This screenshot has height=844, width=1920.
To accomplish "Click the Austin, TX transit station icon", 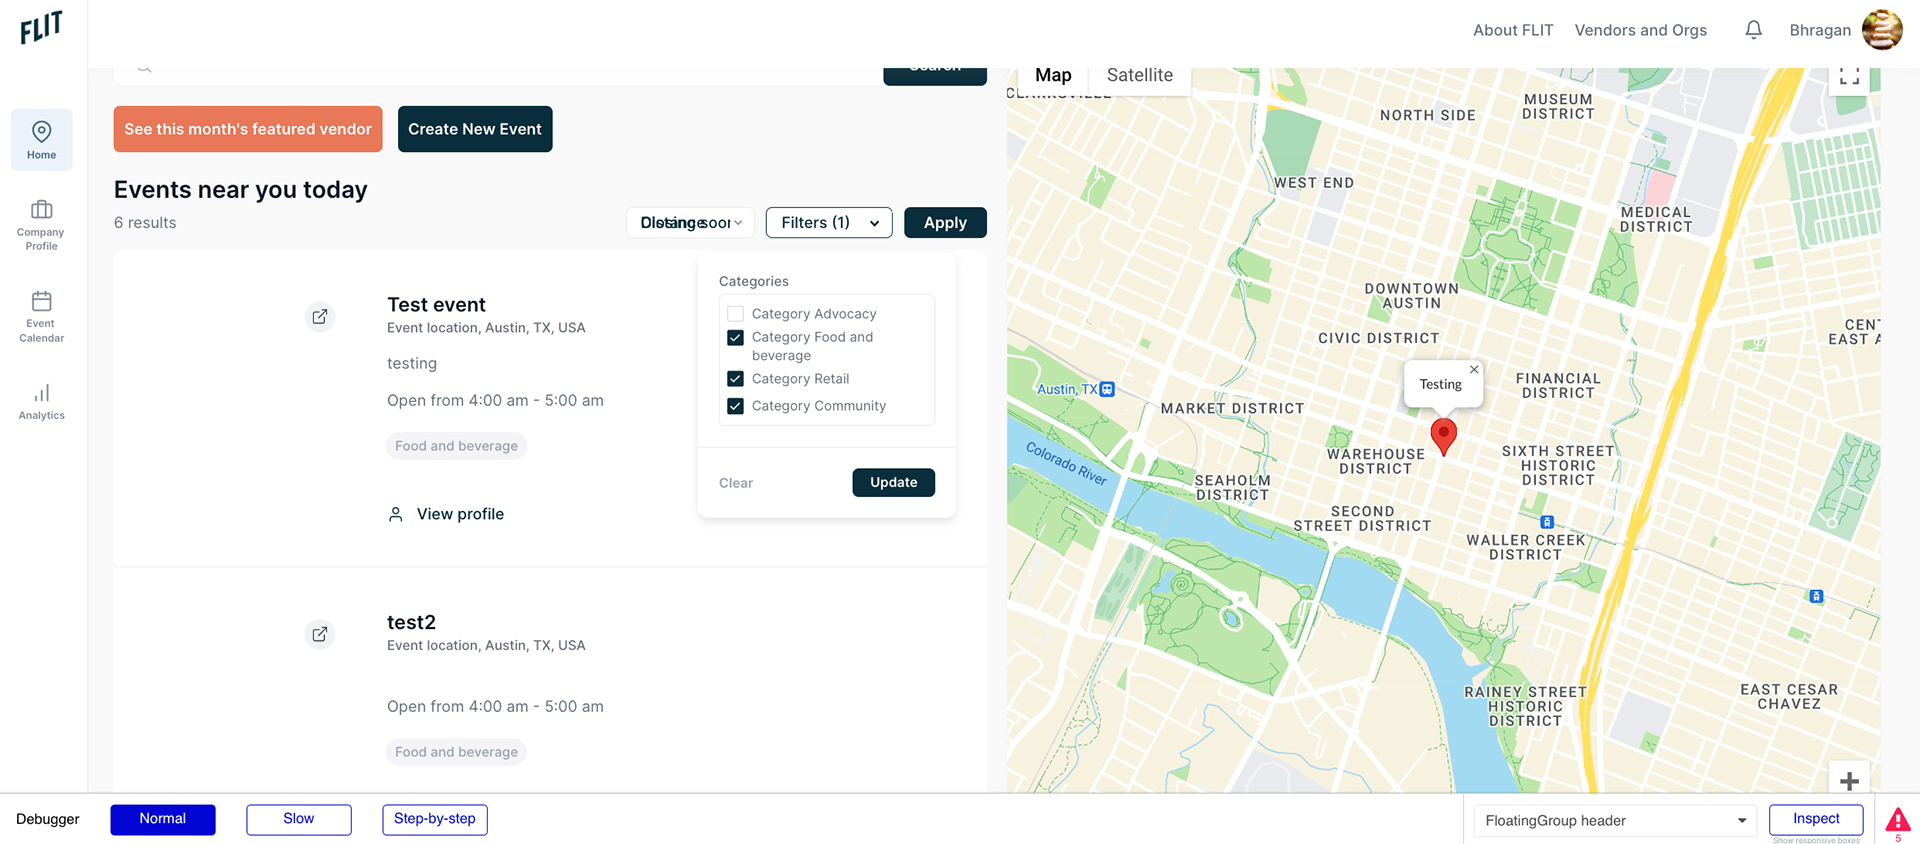I will point(1107,389).
